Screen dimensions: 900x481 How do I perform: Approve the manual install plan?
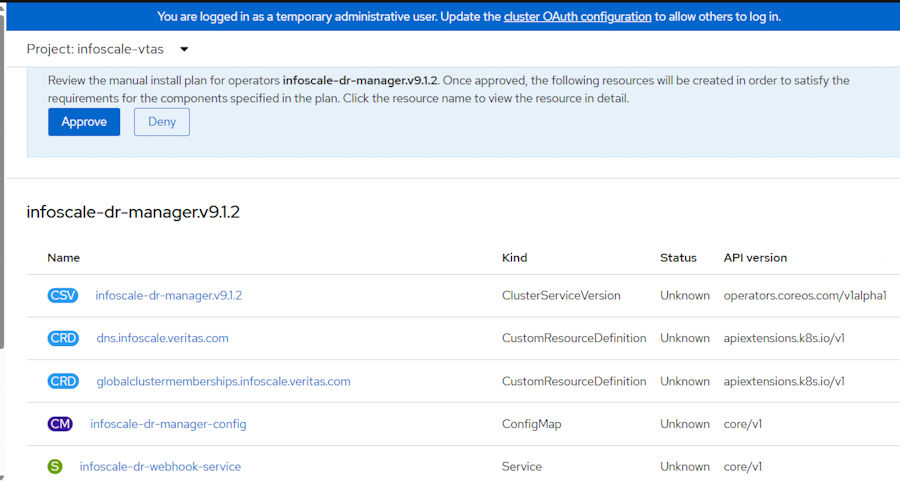(x=84, y=122)
